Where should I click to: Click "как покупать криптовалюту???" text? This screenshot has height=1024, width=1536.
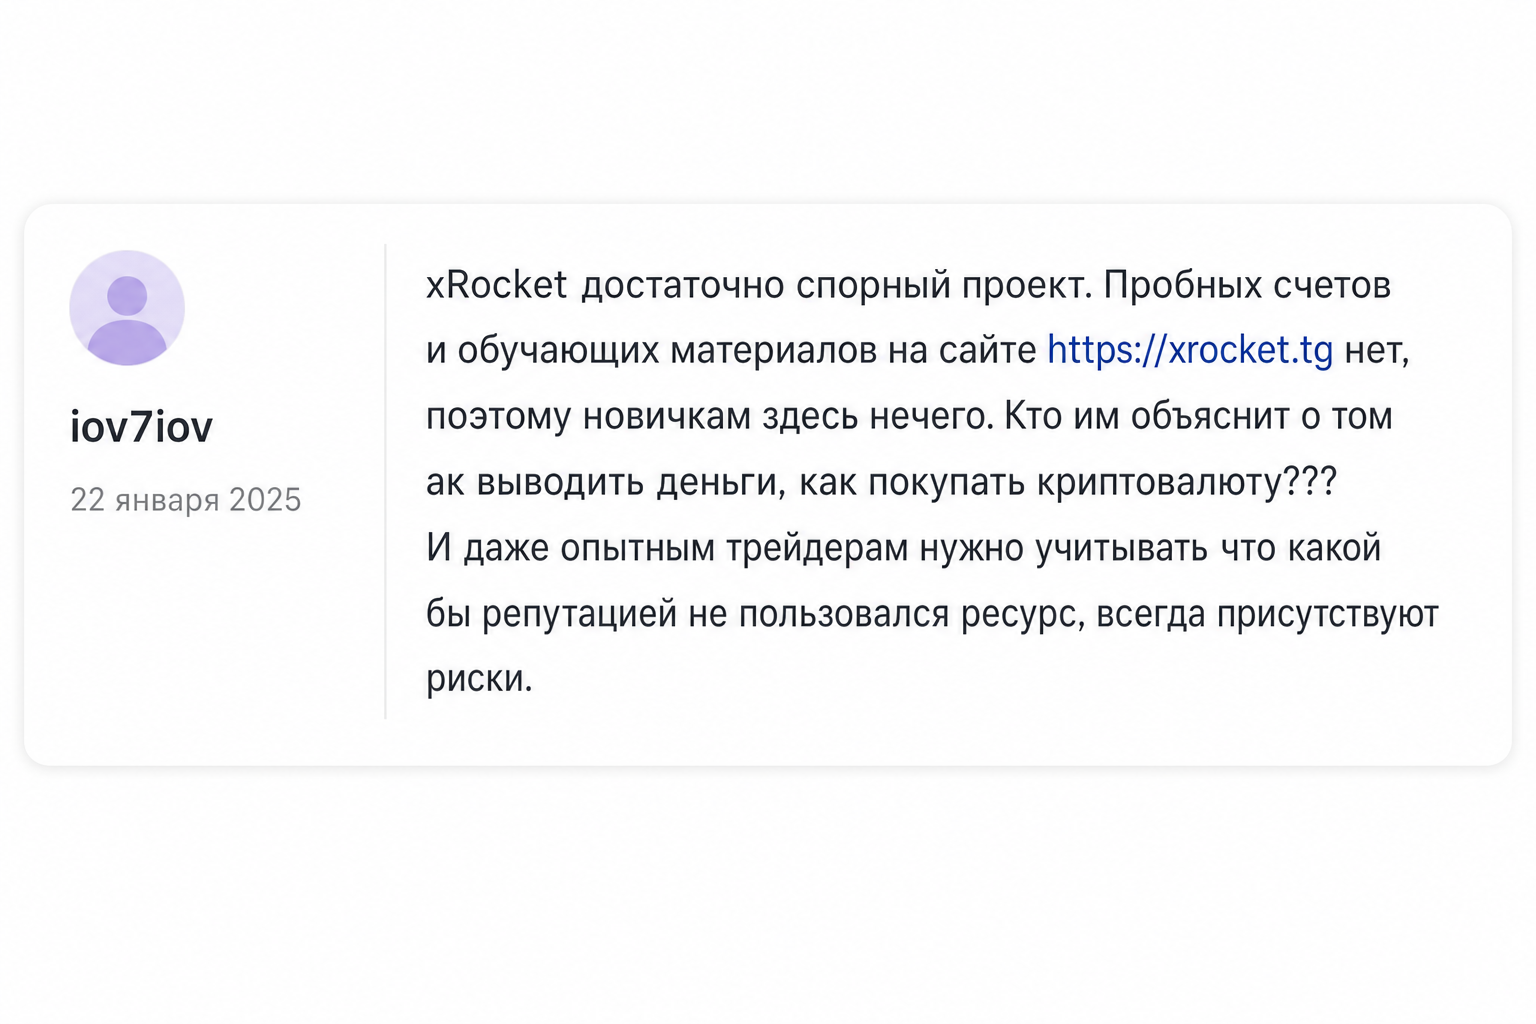pos(1067,482)
